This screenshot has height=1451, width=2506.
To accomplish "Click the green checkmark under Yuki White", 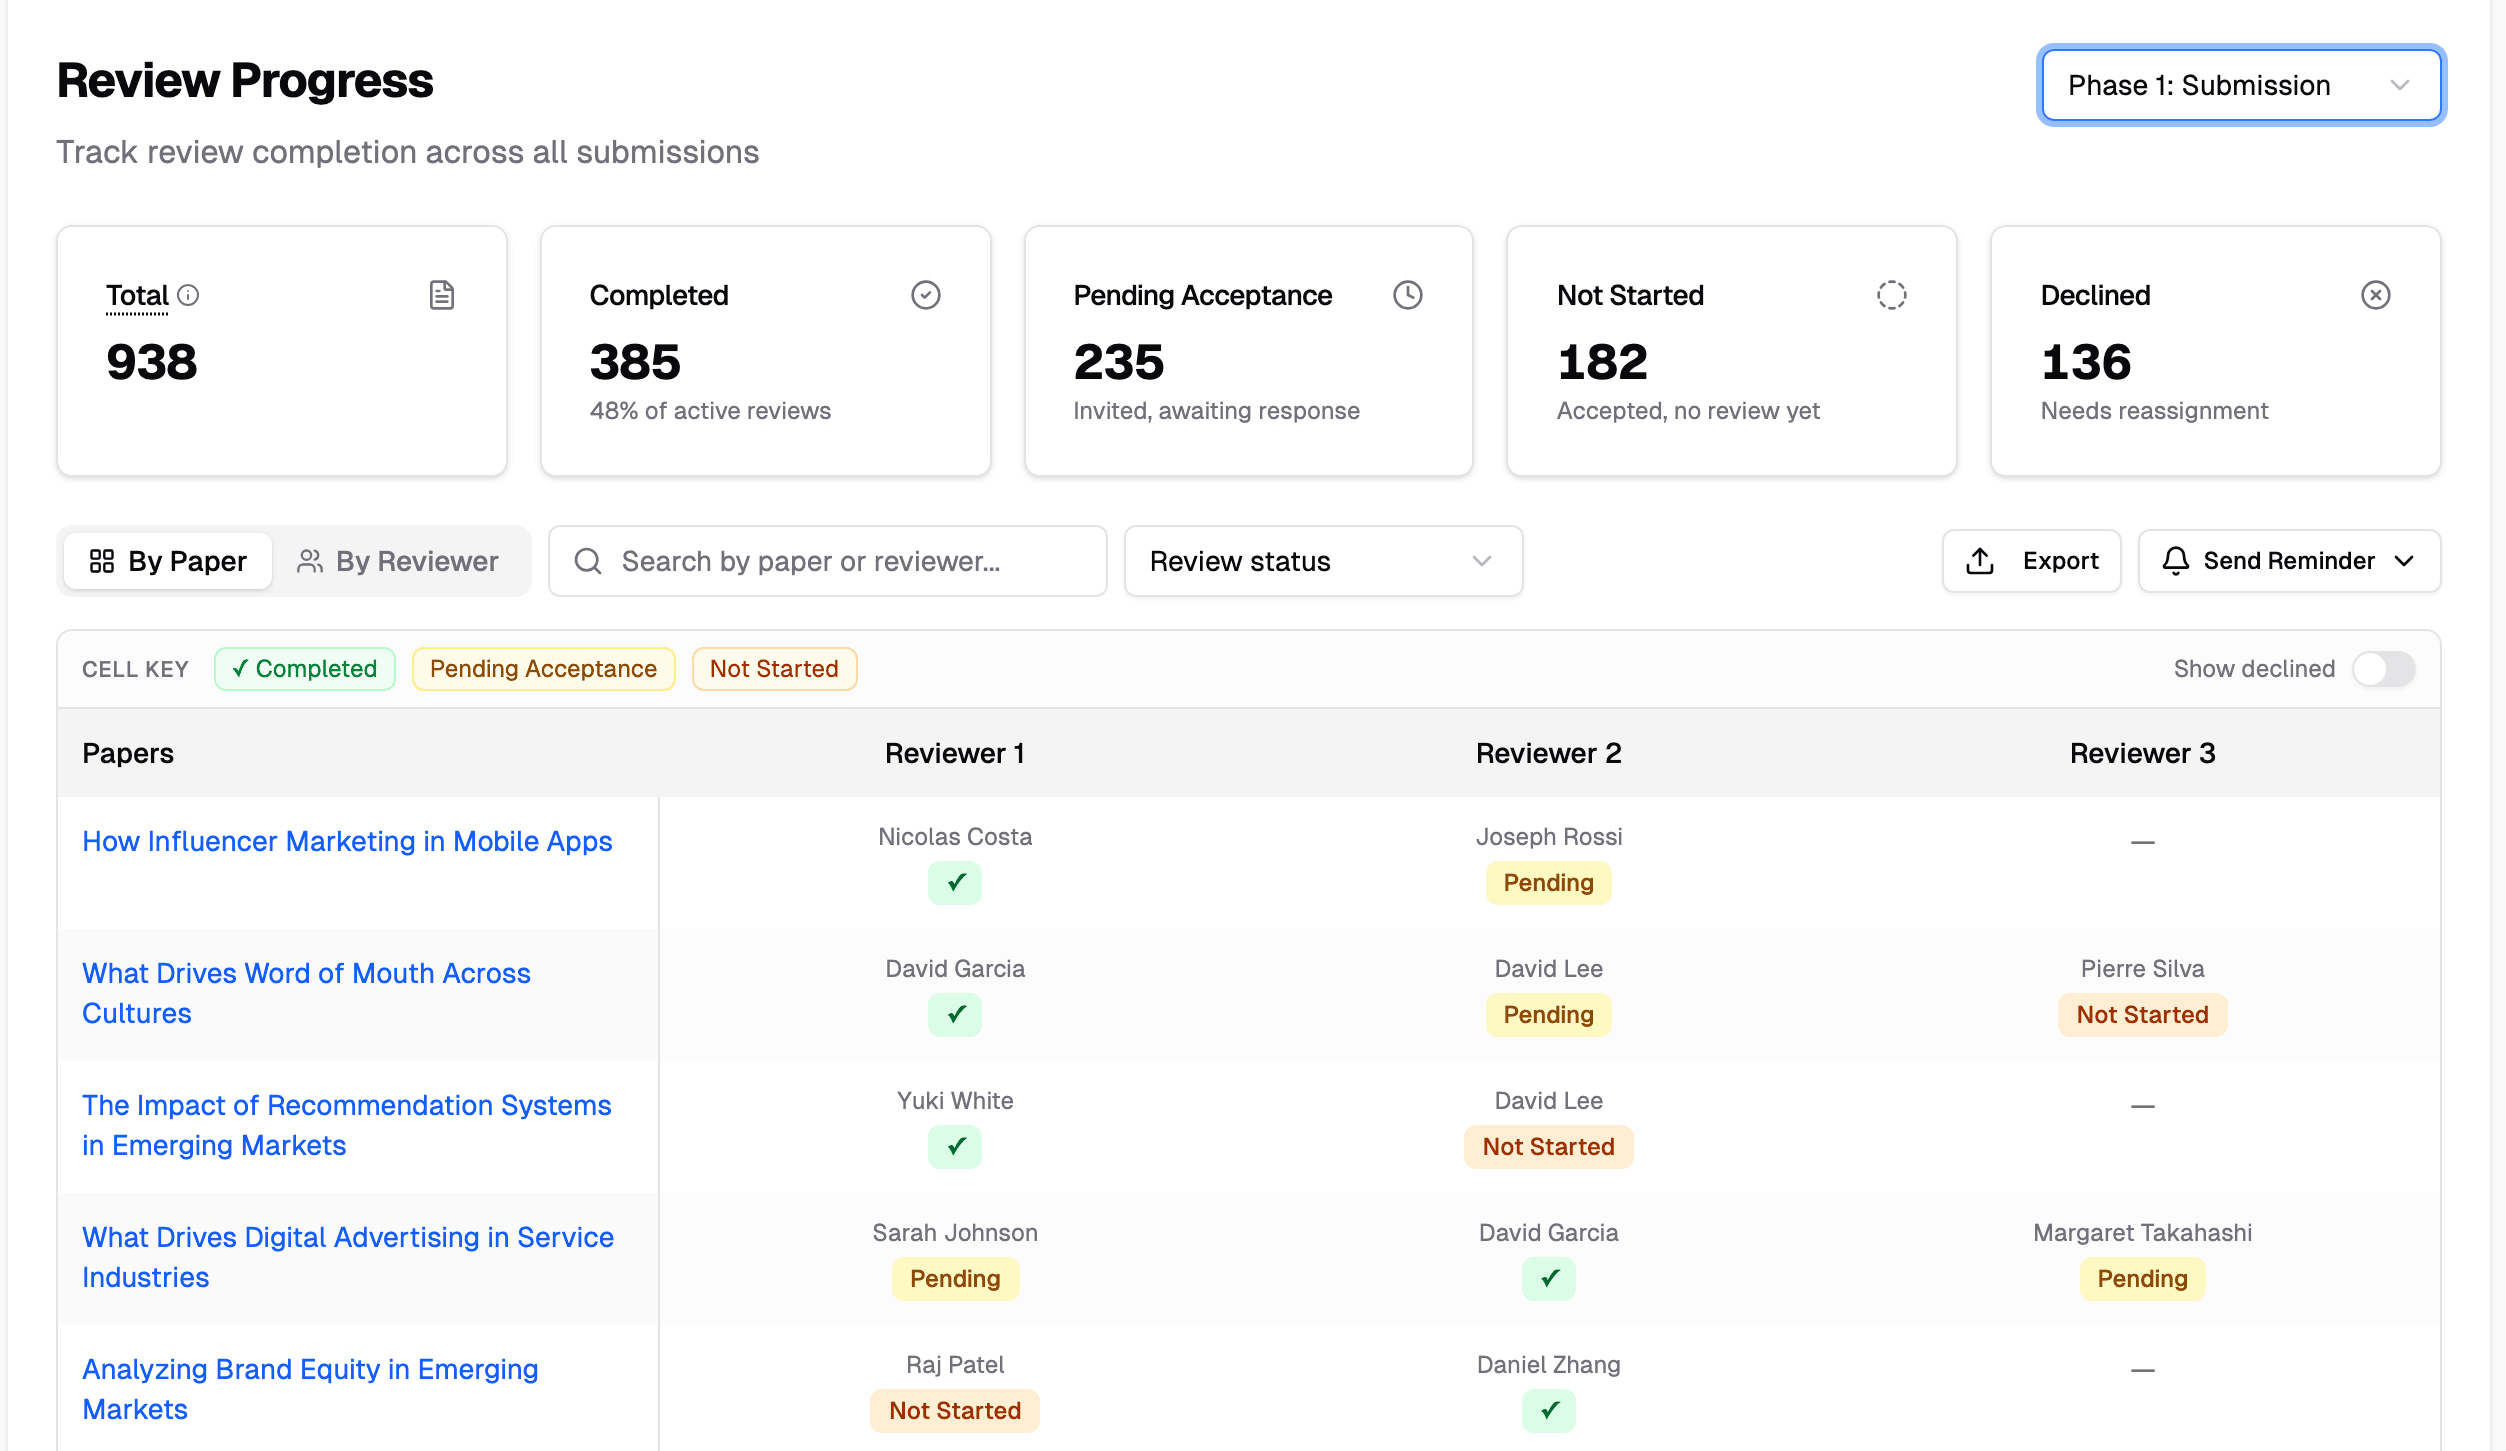I will tap(955, 1147).
